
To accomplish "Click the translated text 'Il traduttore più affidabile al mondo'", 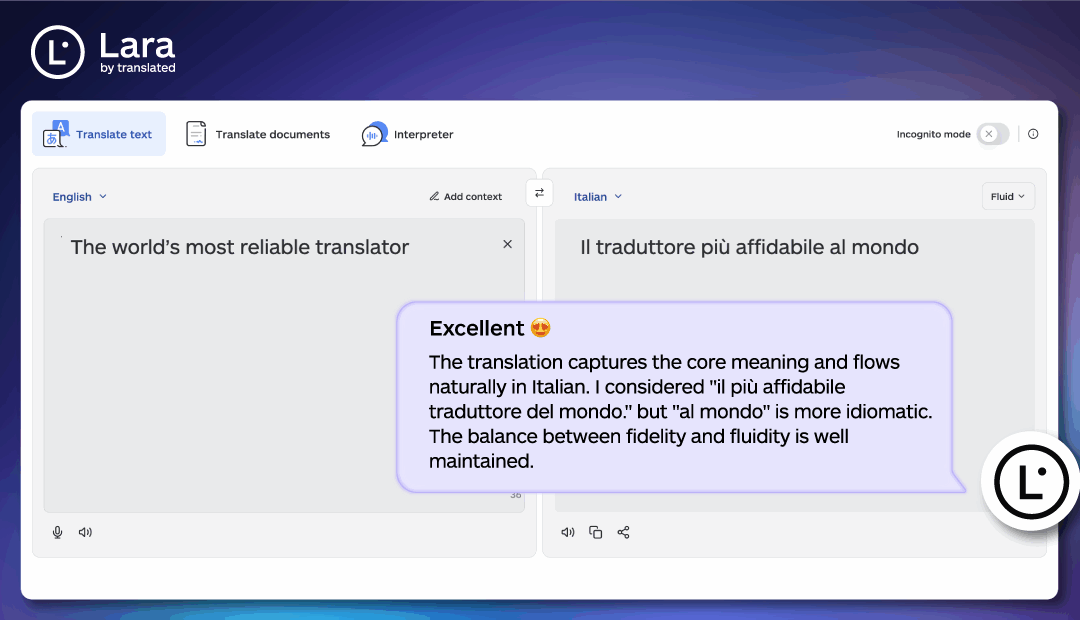I will pyautogui.click(x=749, y=247).
